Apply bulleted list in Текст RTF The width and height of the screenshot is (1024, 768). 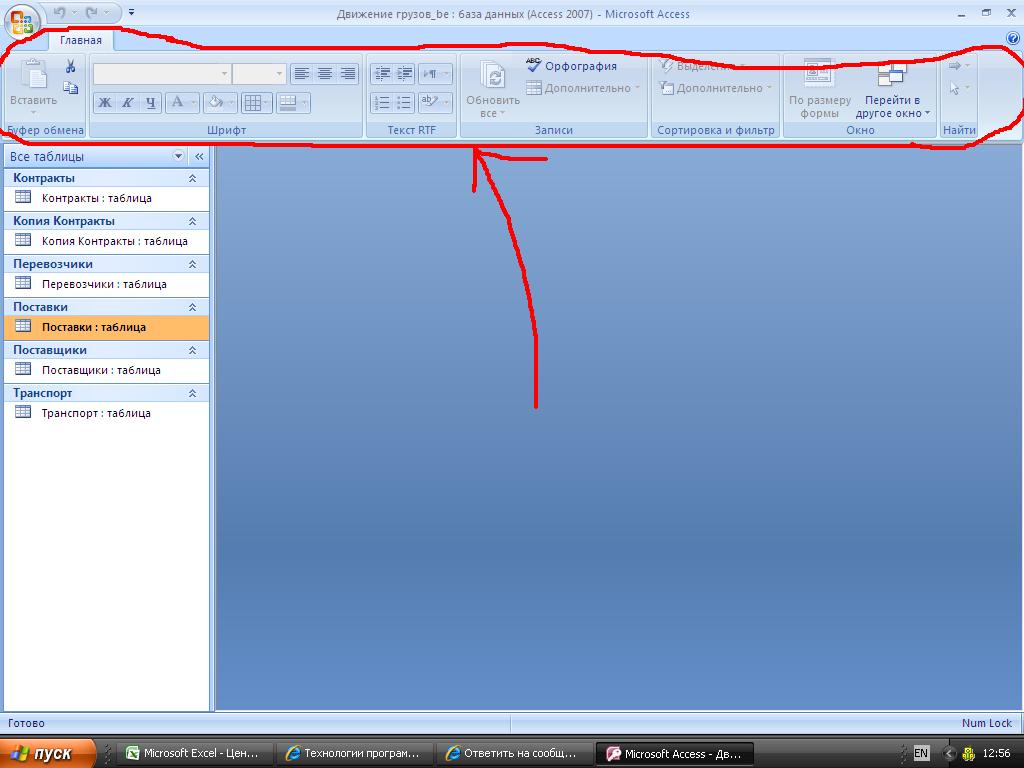(405, 103)
